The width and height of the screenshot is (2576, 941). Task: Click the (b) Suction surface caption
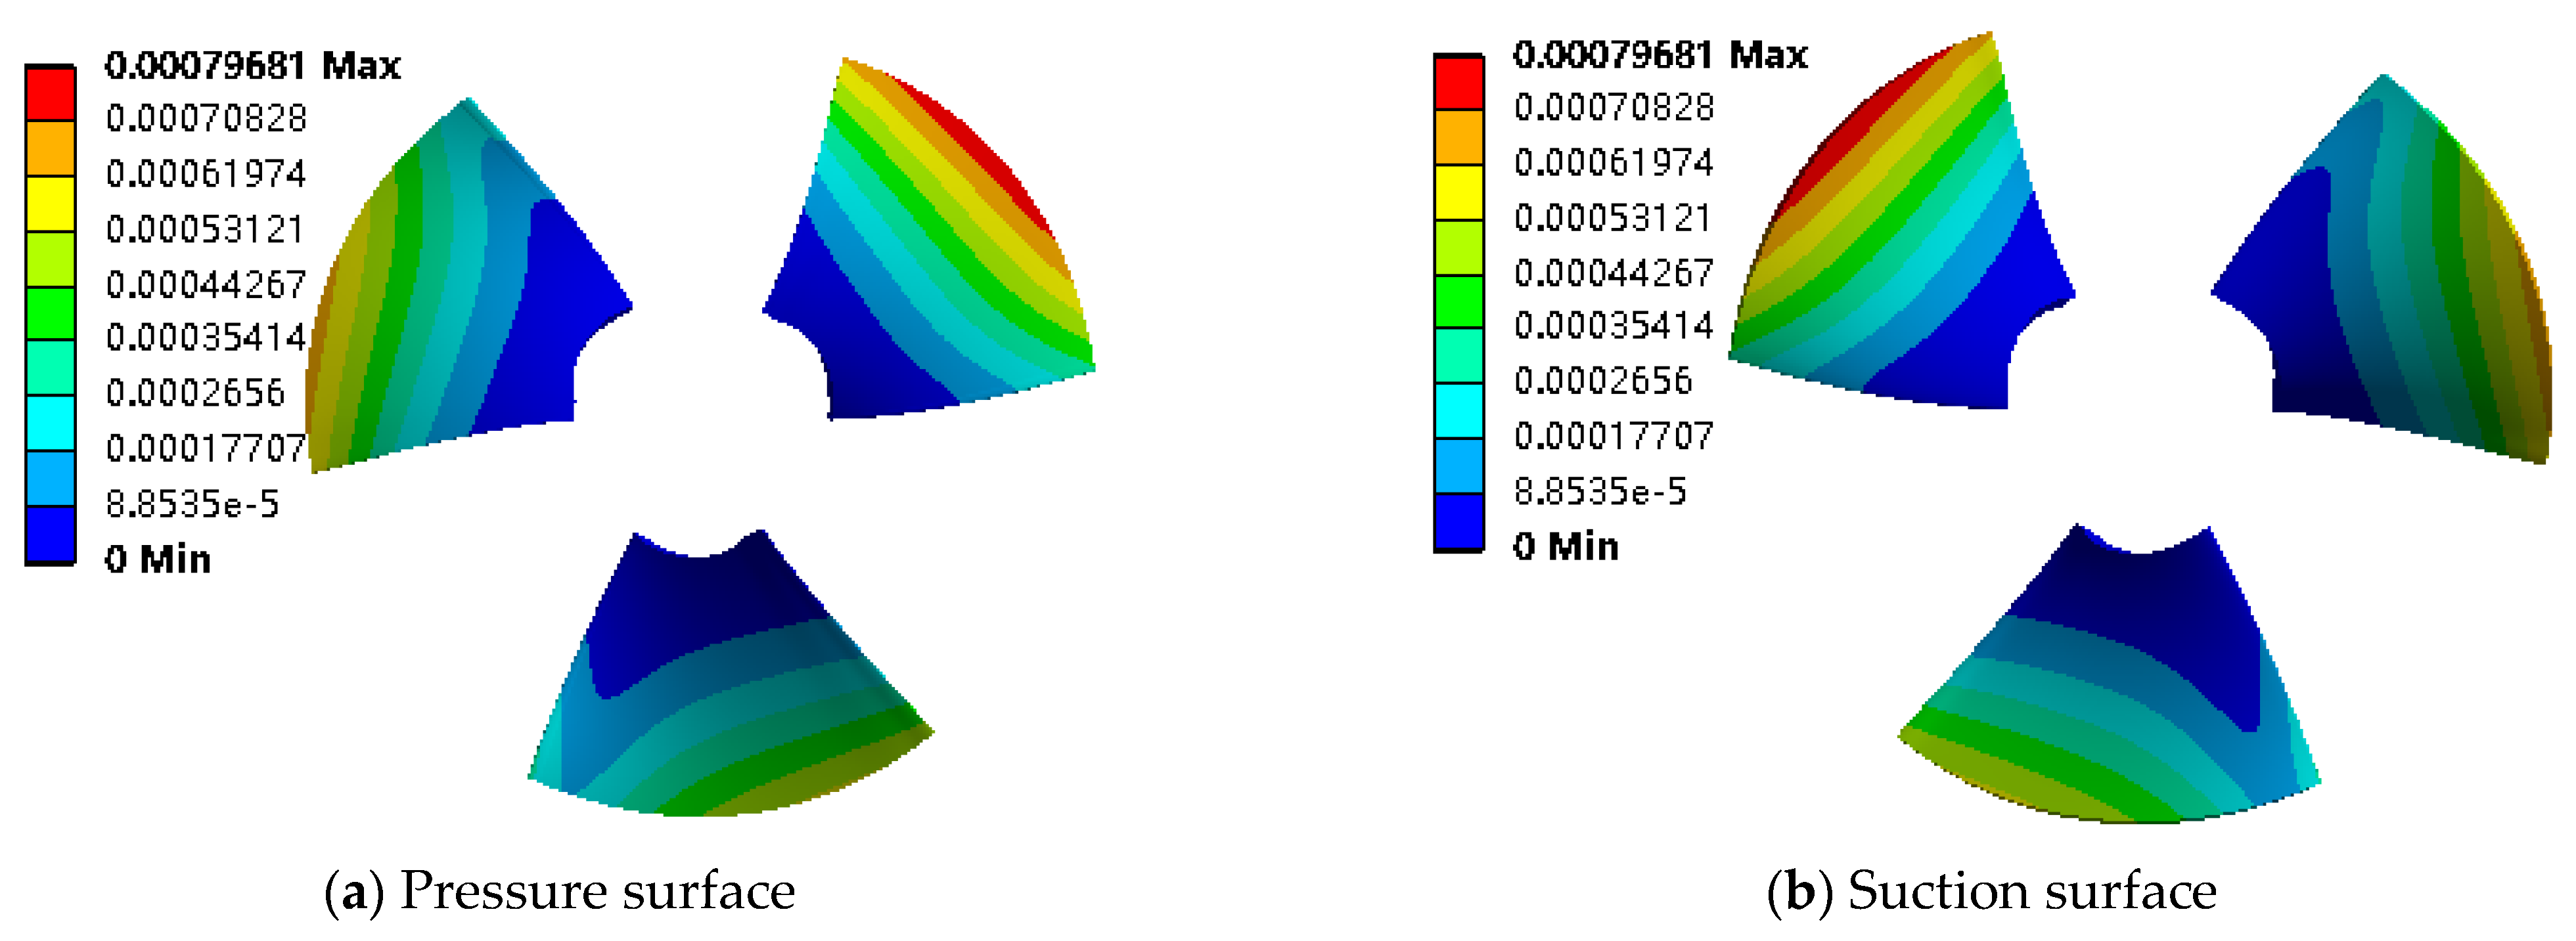[1992, 891]
